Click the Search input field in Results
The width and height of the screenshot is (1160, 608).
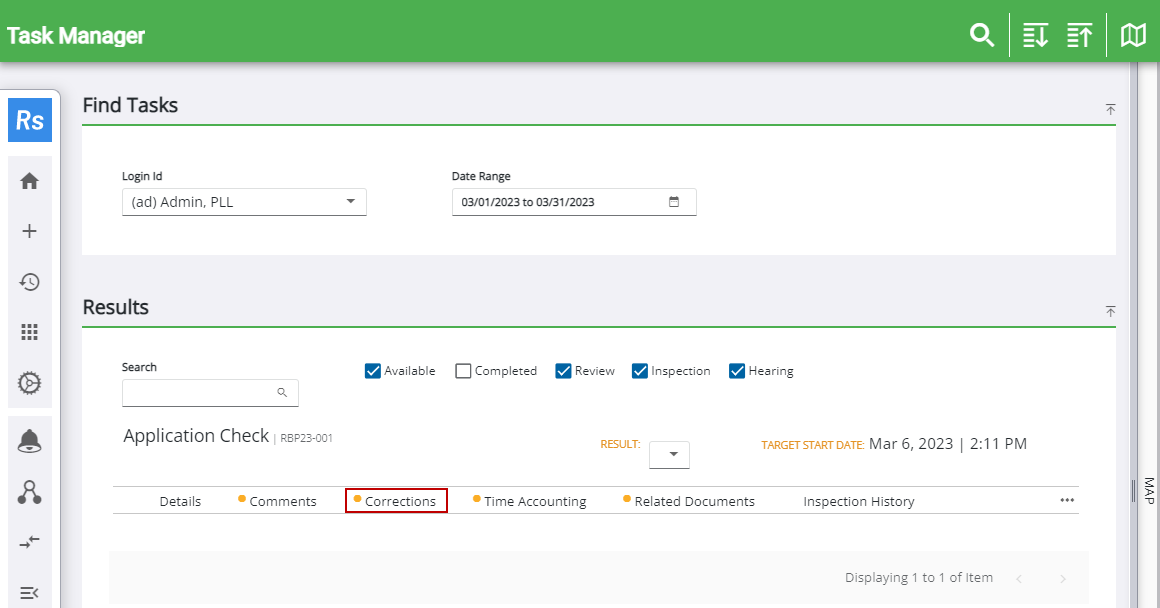click(200, 393)
